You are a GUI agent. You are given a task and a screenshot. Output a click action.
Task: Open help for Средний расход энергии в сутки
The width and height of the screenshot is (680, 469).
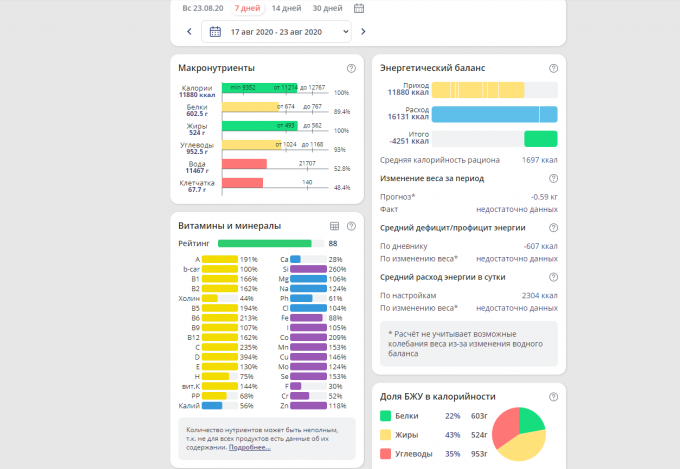(x=553, y=277)
